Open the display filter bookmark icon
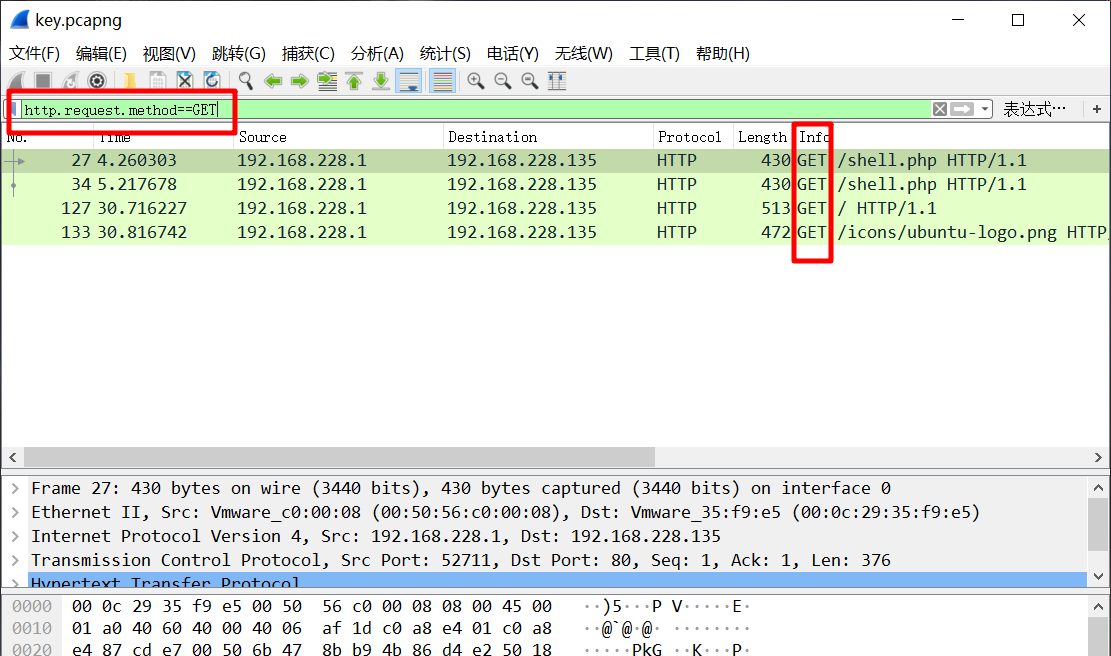The width and height of the screenshot is (1111, 656). [x=13, y=109]
